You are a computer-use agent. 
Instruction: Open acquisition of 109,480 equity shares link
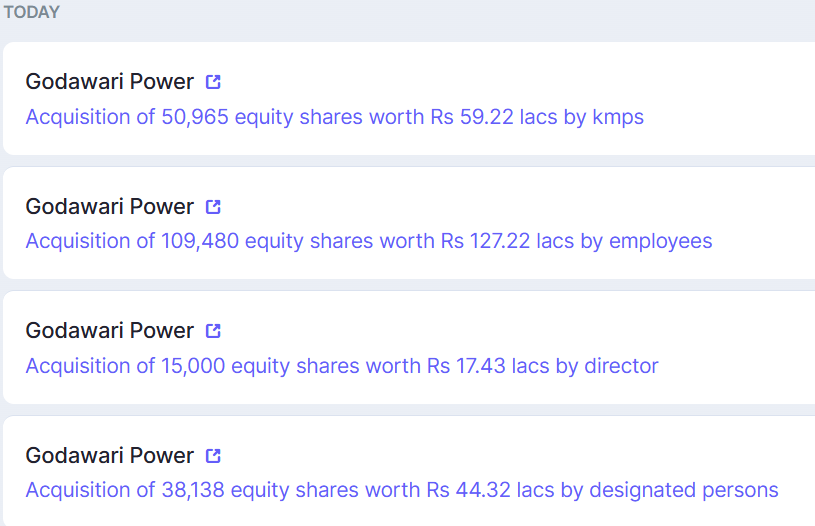pyautogui.click(x=368, y=241)
